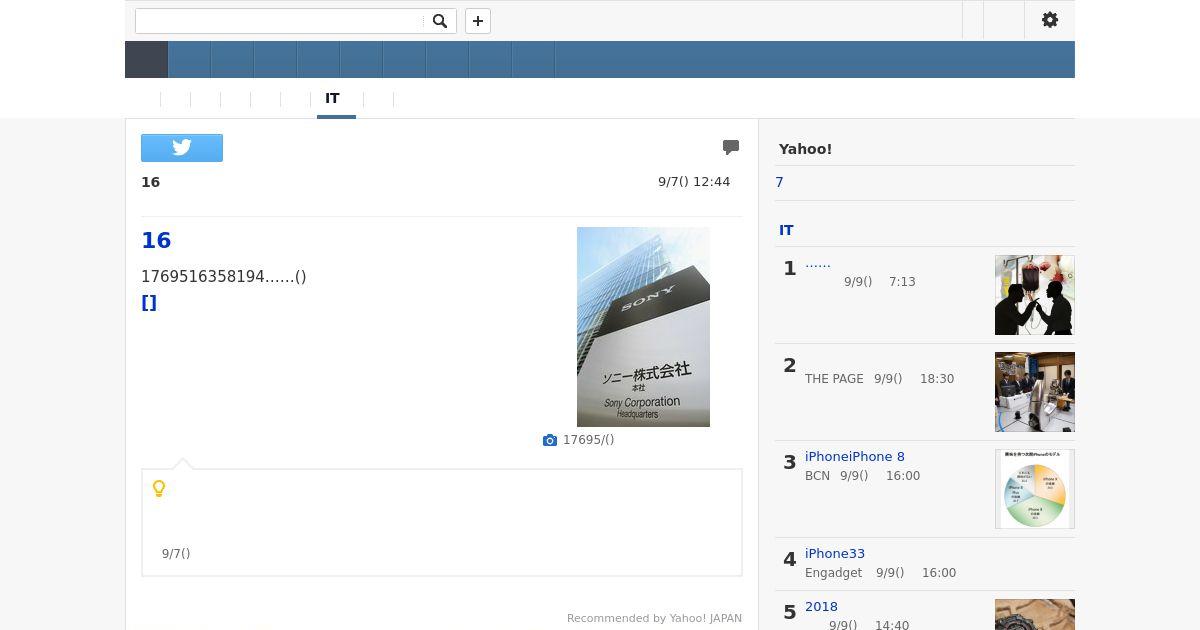Click "Yahoo!" sidebar heading

click(805, 149)
